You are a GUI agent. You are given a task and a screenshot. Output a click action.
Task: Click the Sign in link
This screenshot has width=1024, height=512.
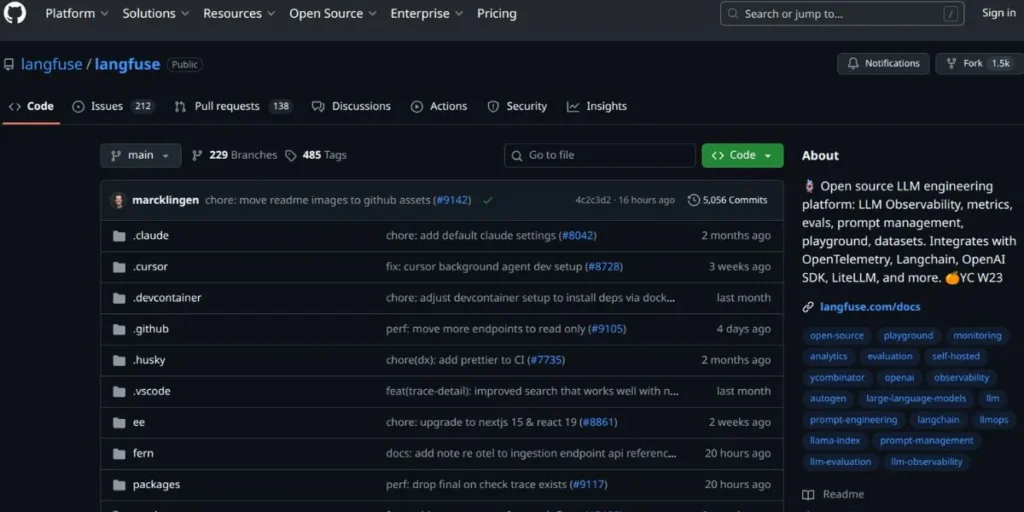998,13
